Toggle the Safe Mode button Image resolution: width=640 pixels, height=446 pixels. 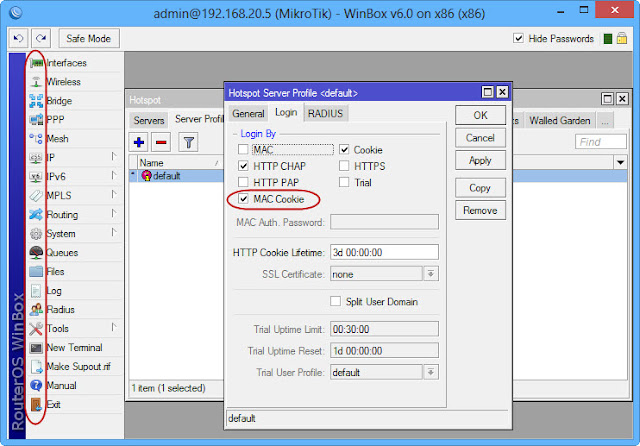pos(89,38)
